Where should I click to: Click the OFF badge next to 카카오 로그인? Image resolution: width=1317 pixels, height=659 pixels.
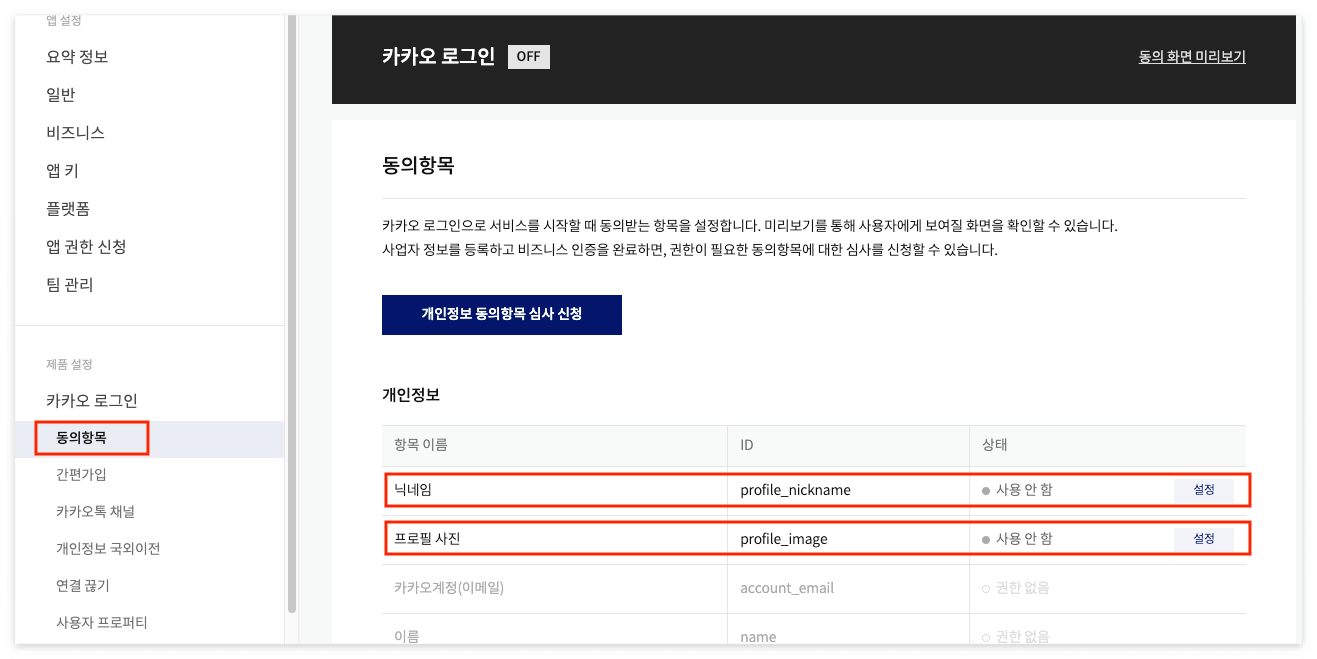(529, 56)
